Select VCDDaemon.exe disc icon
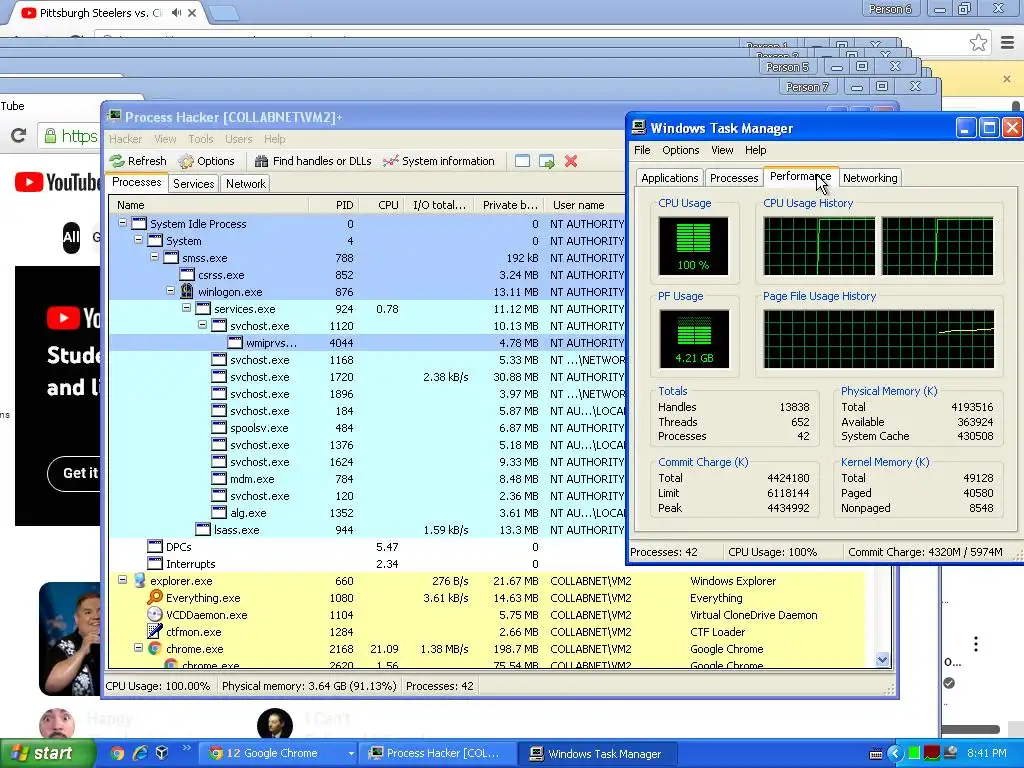This screenshot has width=1024, height=768. (x=155, y=615)
